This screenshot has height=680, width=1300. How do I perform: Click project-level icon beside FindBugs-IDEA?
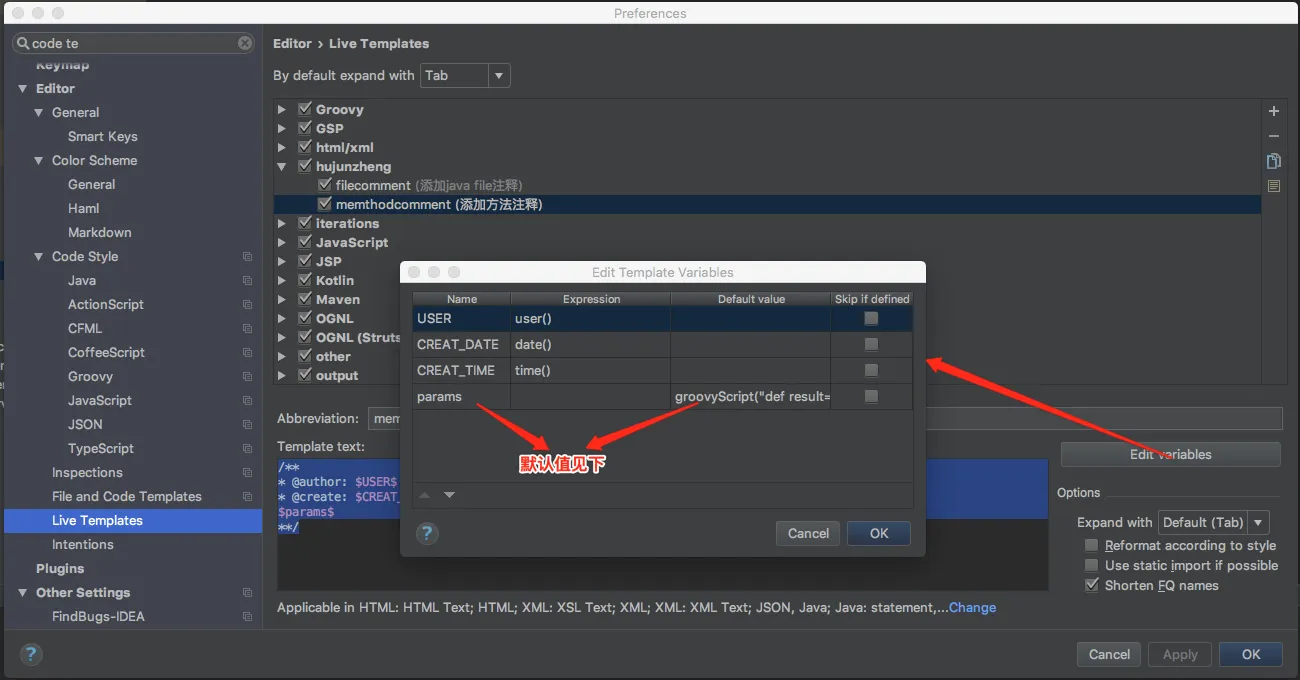pyautogui.click(x=247, y=617)
